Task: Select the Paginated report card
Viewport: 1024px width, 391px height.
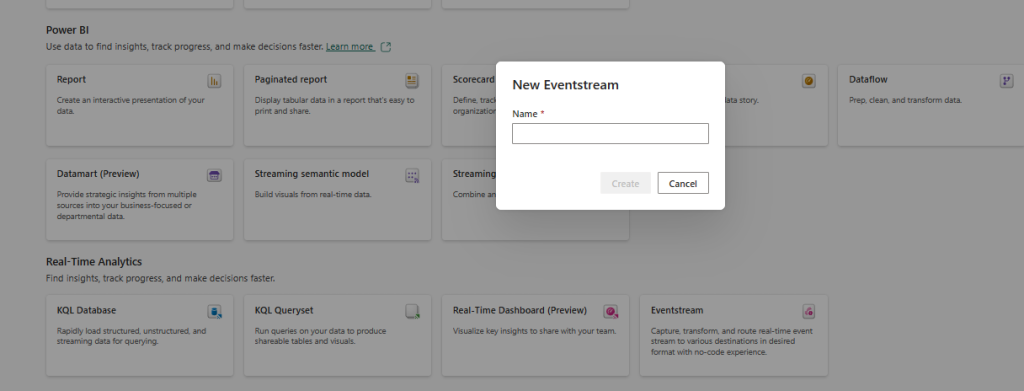Action: pyautogui.click(x=338, y=105)
